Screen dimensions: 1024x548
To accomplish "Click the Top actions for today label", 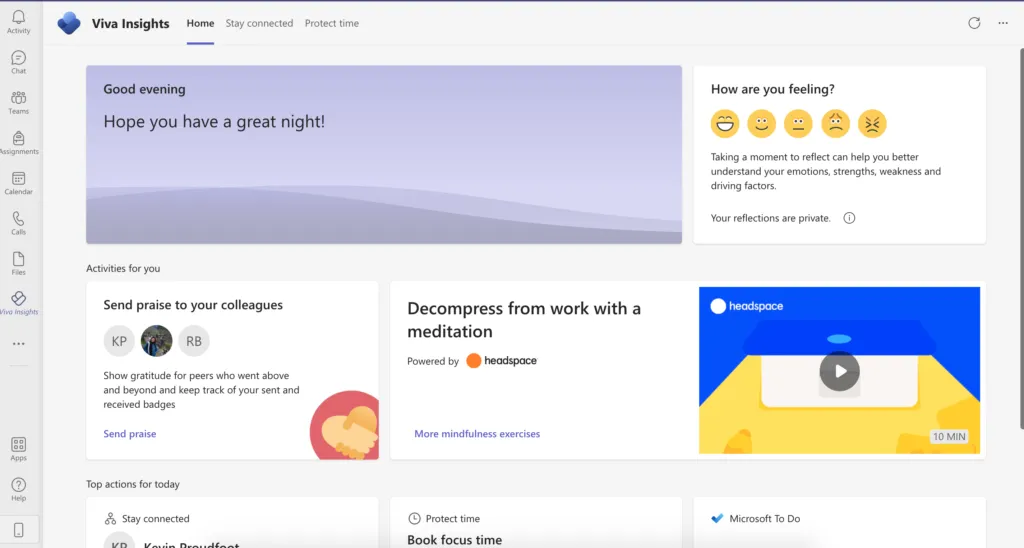I will click(x=133, y=484).
